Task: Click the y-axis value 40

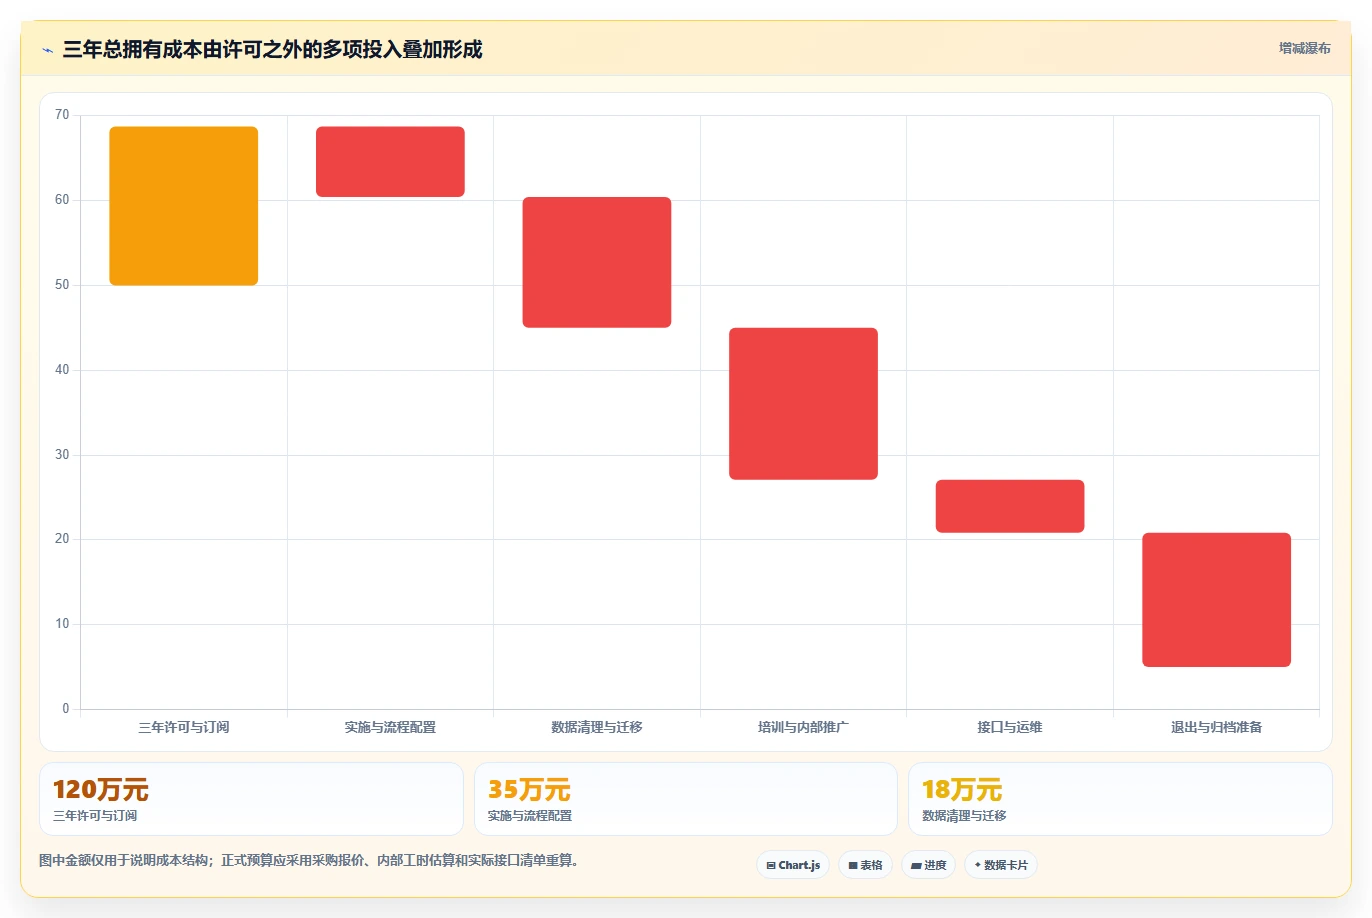Action: (x=62, y=370)
